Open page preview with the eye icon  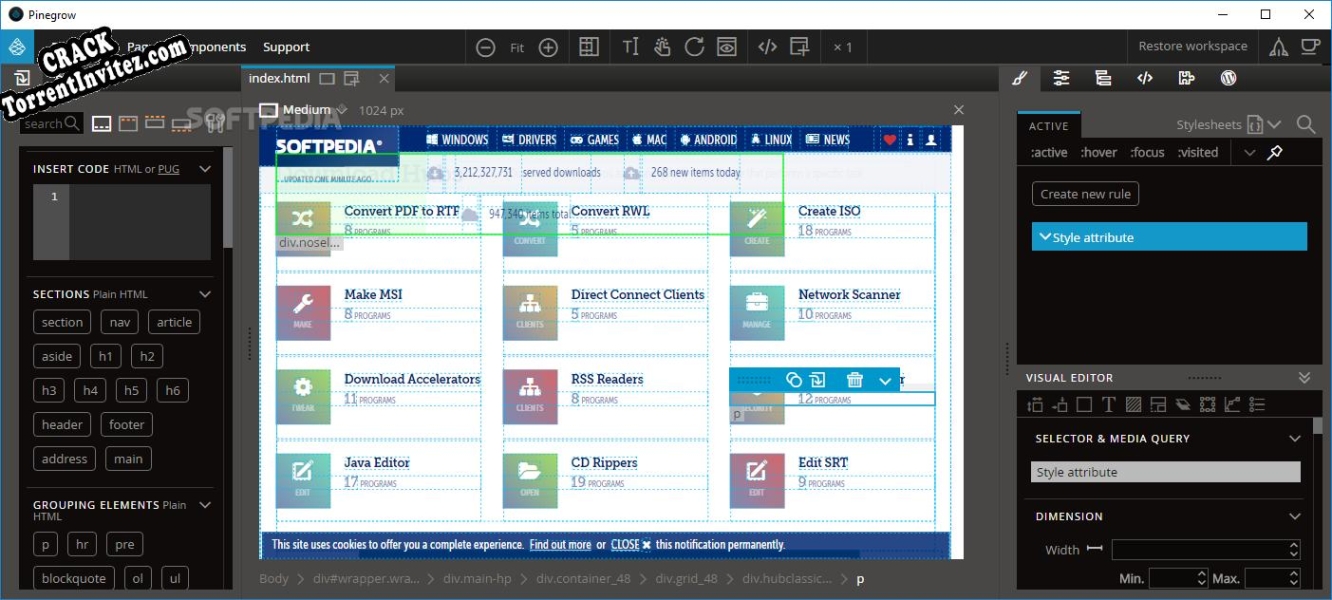coord(727,46)
